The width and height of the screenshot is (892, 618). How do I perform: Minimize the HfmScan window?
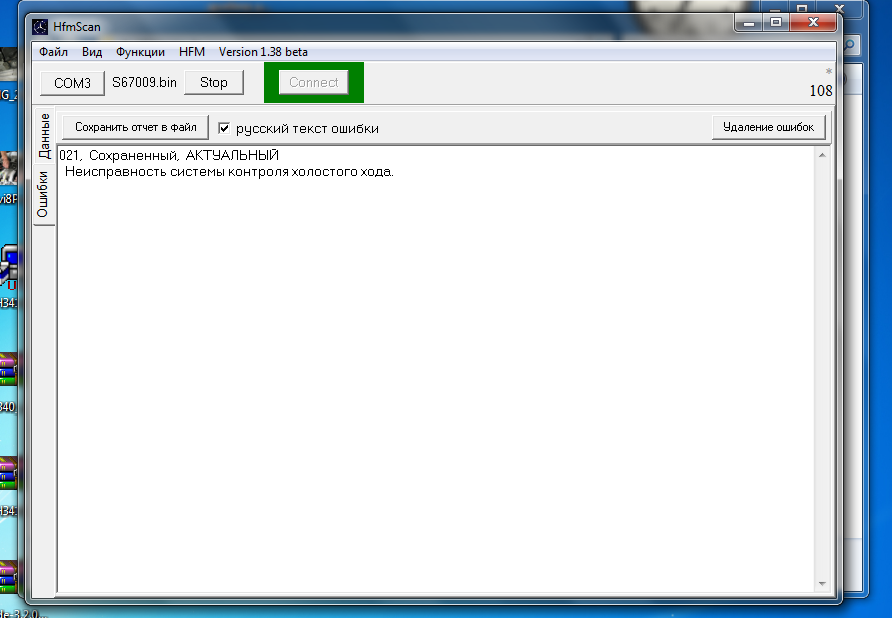tap(749, 23)
